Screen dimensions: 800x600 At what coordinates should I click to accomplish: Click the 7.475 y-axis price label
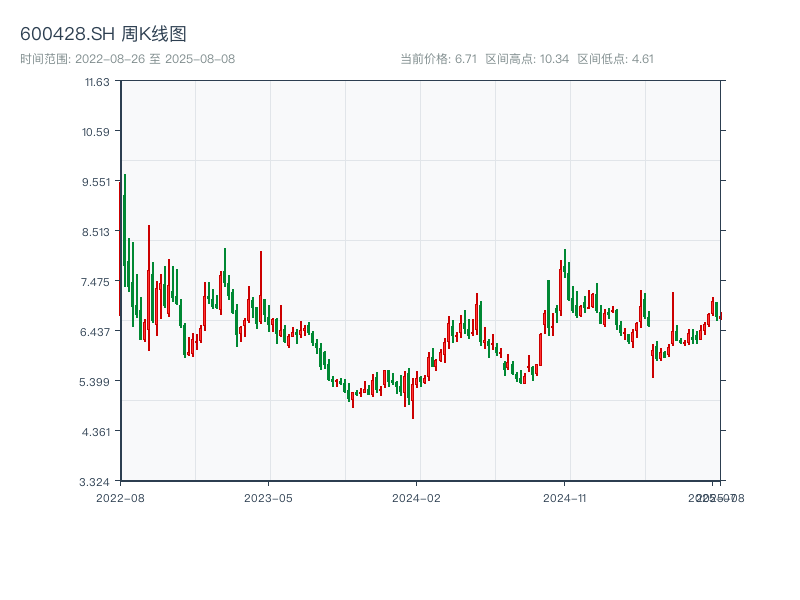pyautogui.click(x=97, y=281)
